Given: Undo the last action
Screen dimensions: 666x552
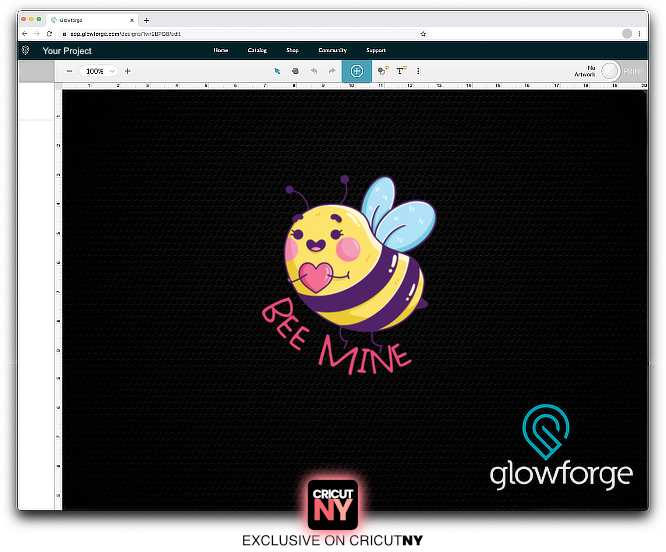Looking at the screenshot, I should pyautogui.click(x=314, y=71).
